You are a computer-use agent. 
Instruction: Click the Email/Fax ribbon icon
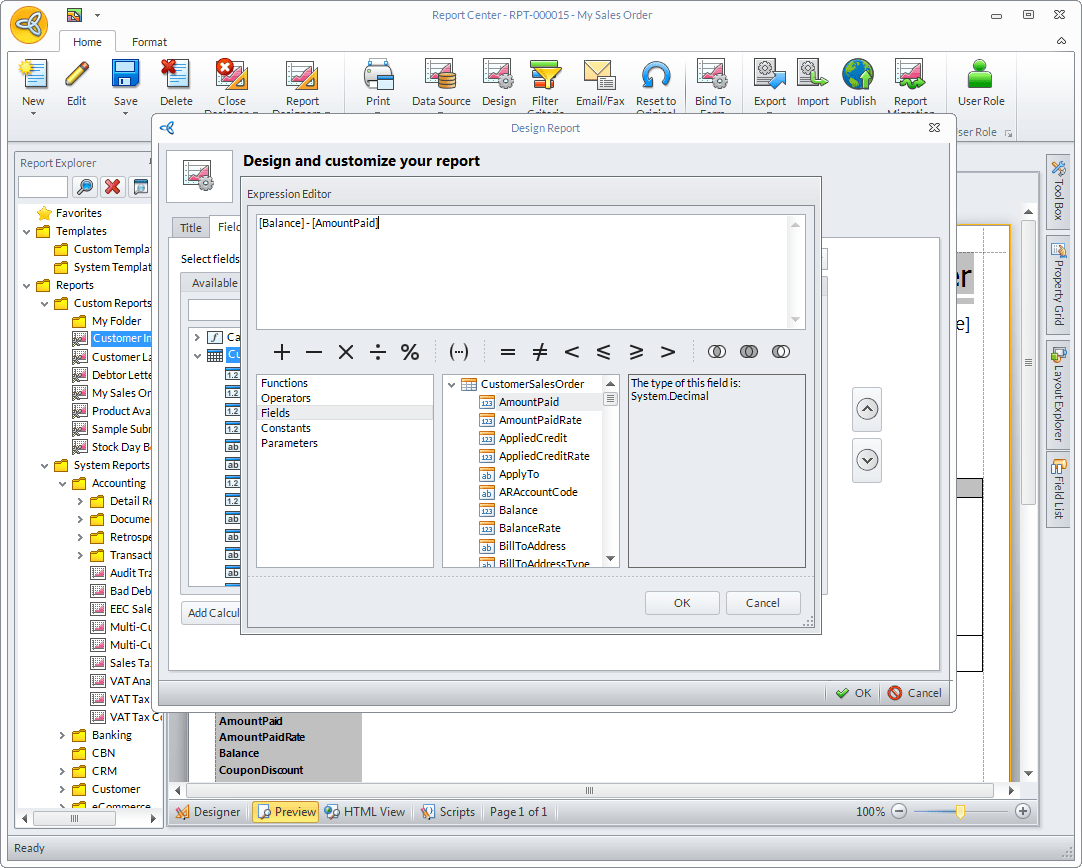point(599,75)
